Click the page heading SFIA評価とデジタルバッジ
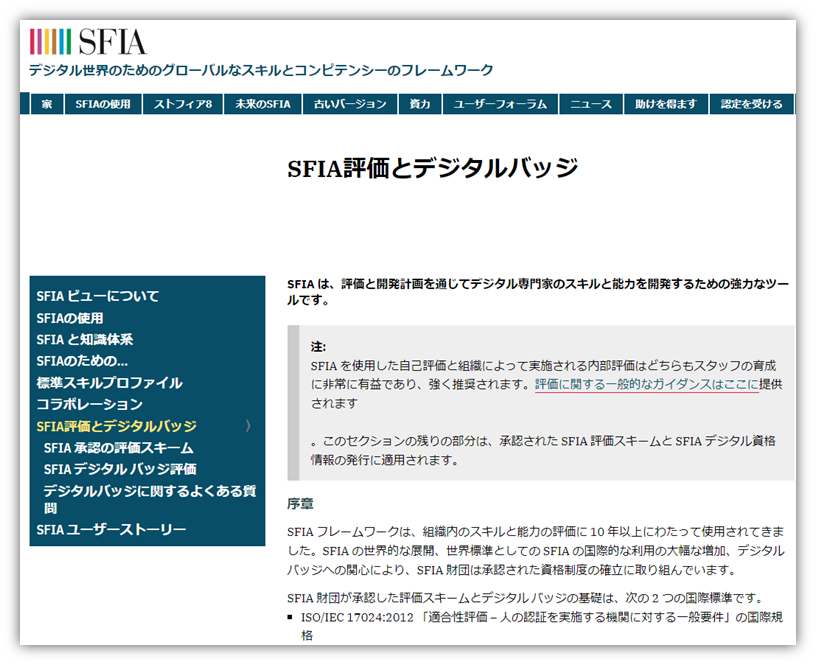This screenshot has height=665, width=816. 433,168
